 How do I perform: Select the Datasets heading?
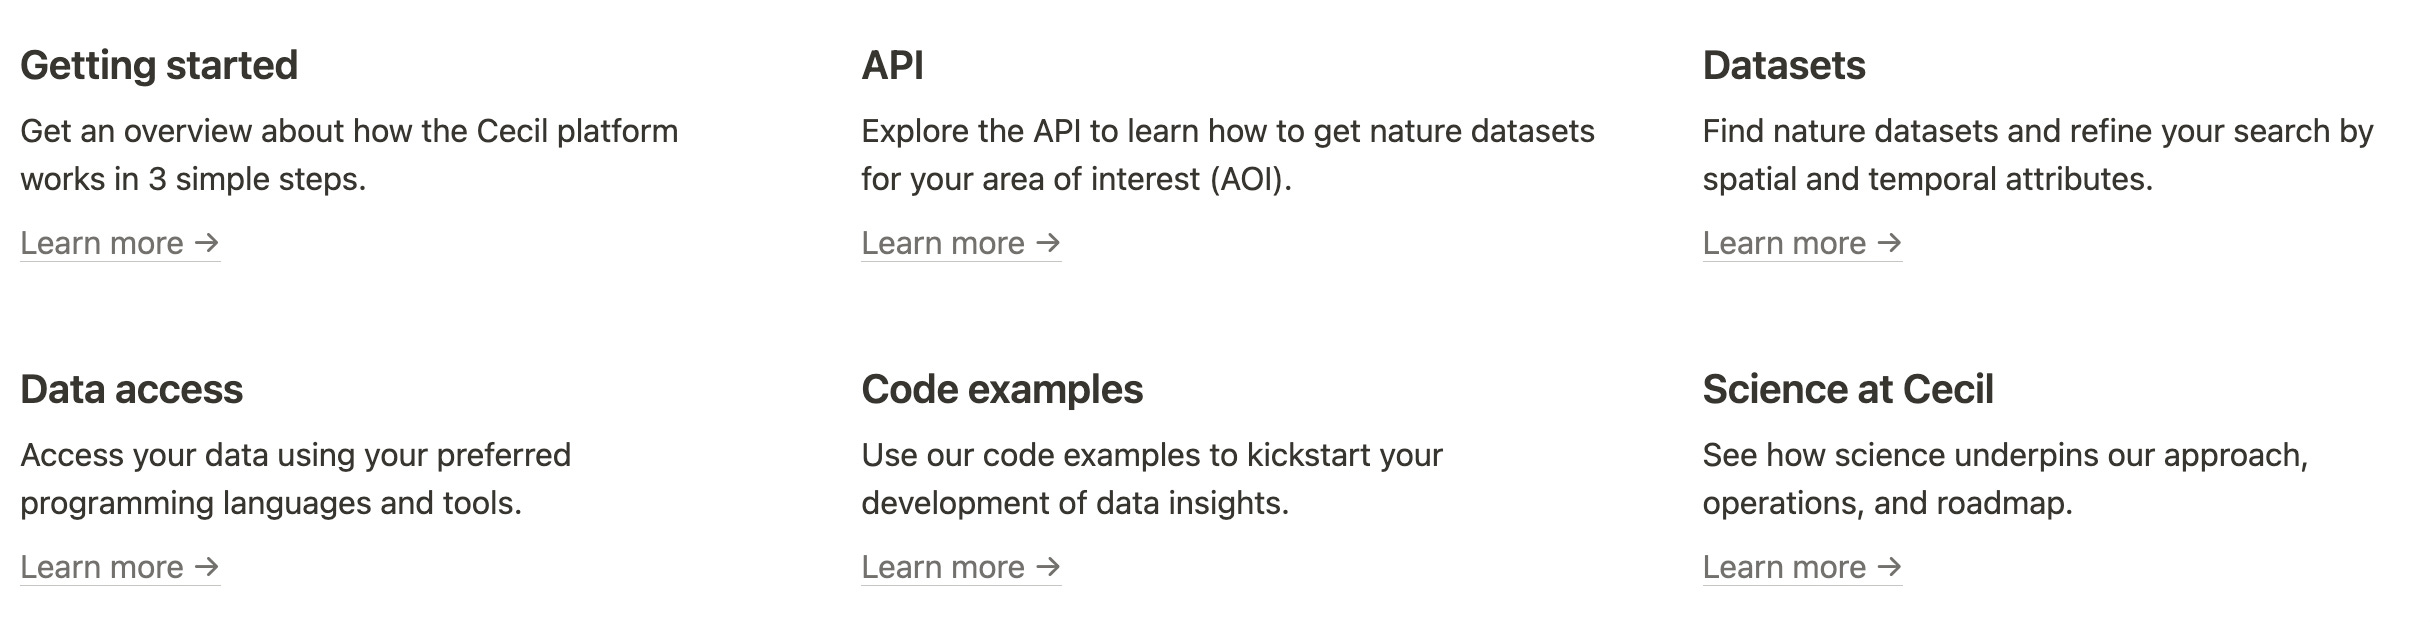pos(1784,64)
